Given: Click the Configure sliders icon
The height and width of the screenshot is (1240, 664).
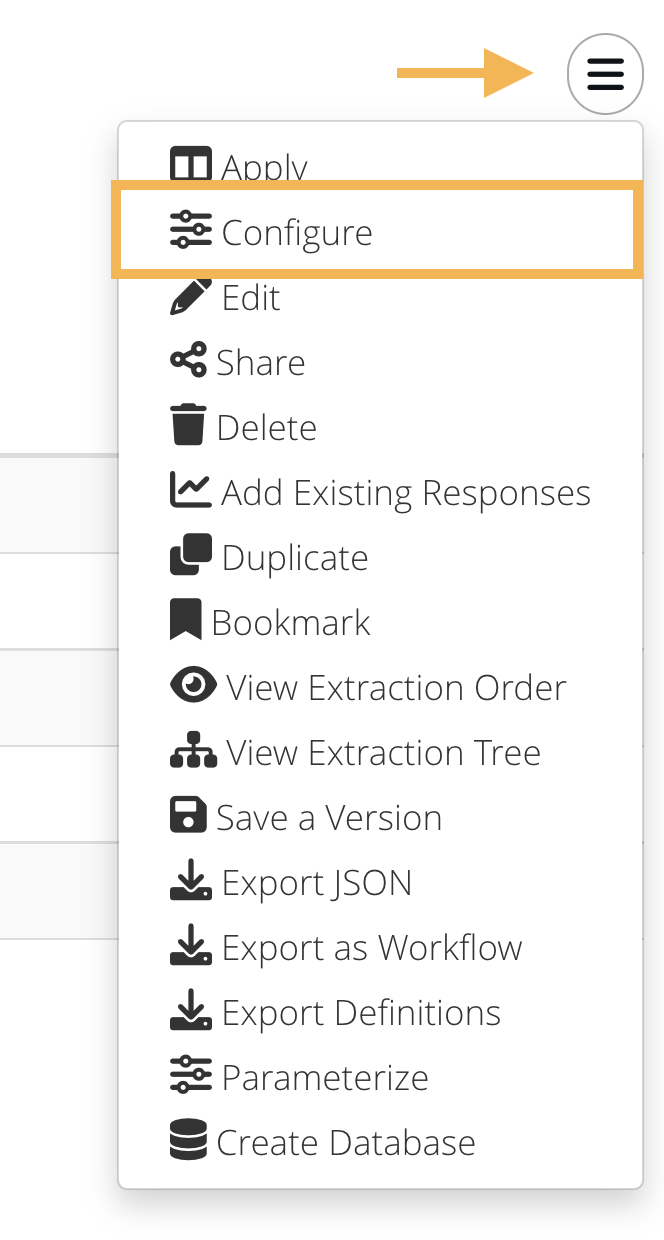Looking at the screenshot, I should (x=191, y=231).
